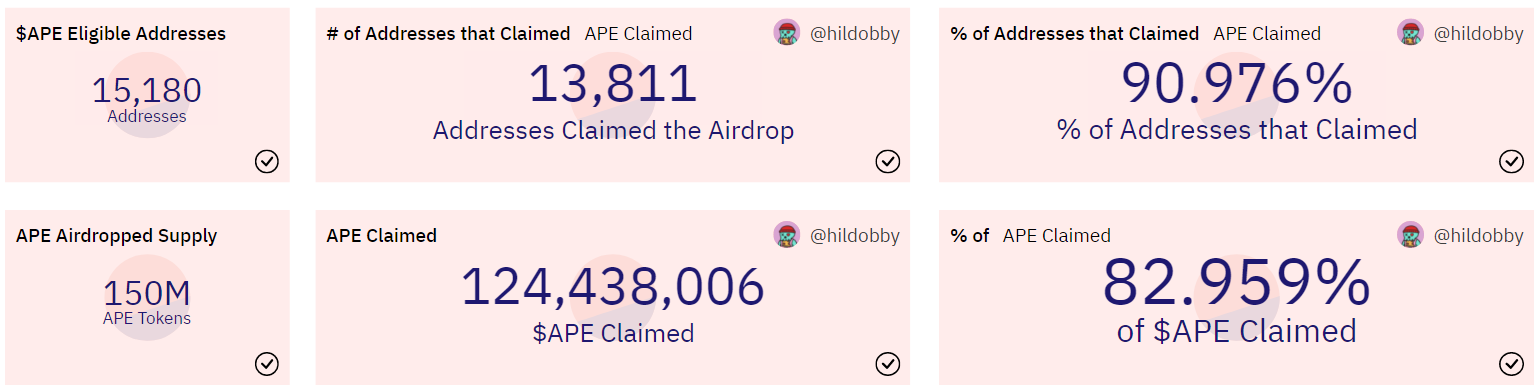Open @hildobby link in 124,438,006 APE Claimed card
The height and width of the screenshot is (389, 1539).
click(854, 236)
